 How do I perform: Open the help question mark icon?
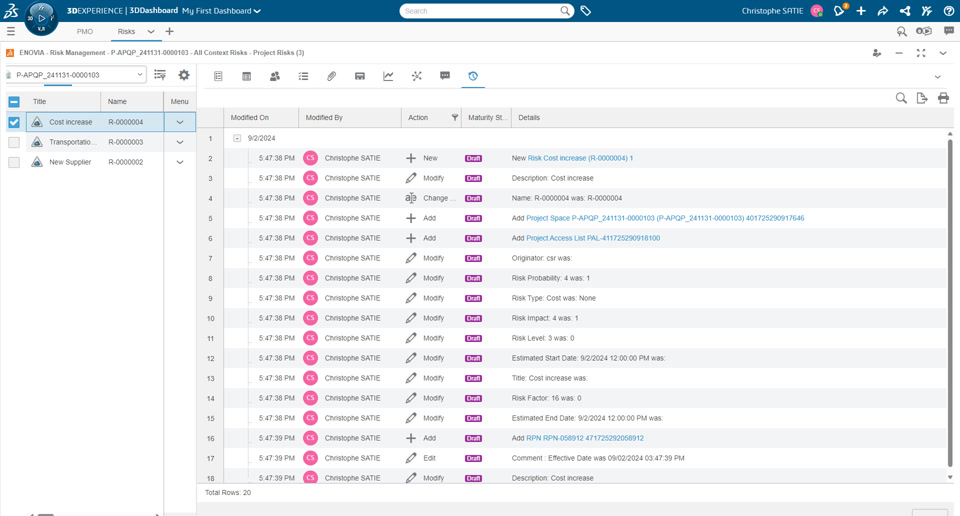(x=948, y=11)
